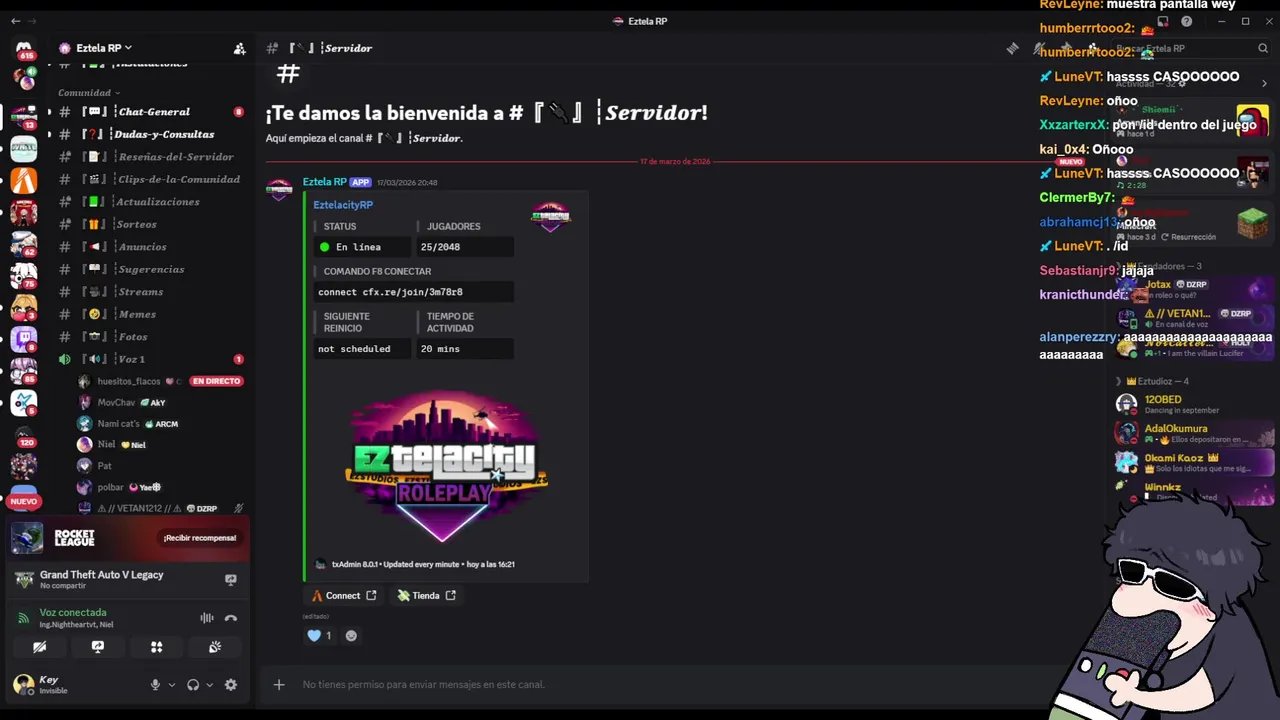The image size is (1280, 720).
Task: Click the Help question mark icon
Action: coord(1186,21)
